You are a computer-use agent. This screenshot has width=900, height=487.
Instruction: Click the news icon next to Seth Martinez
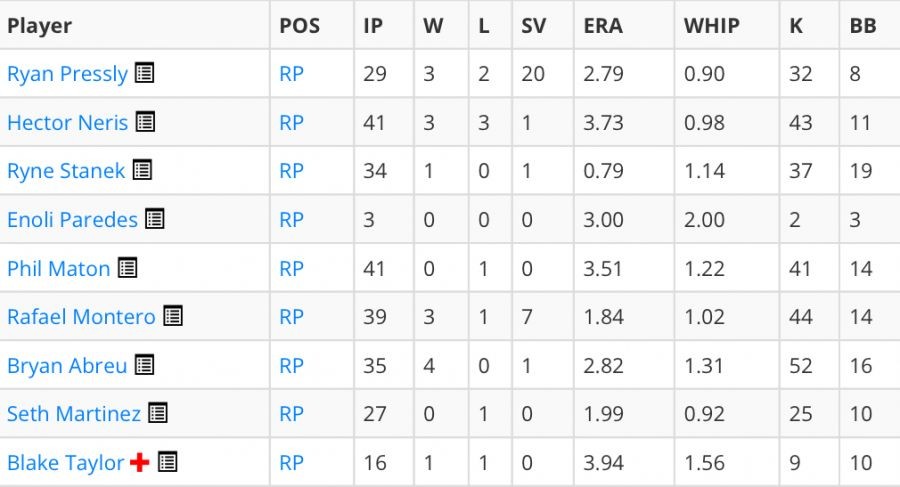click(x=157, y=413)
